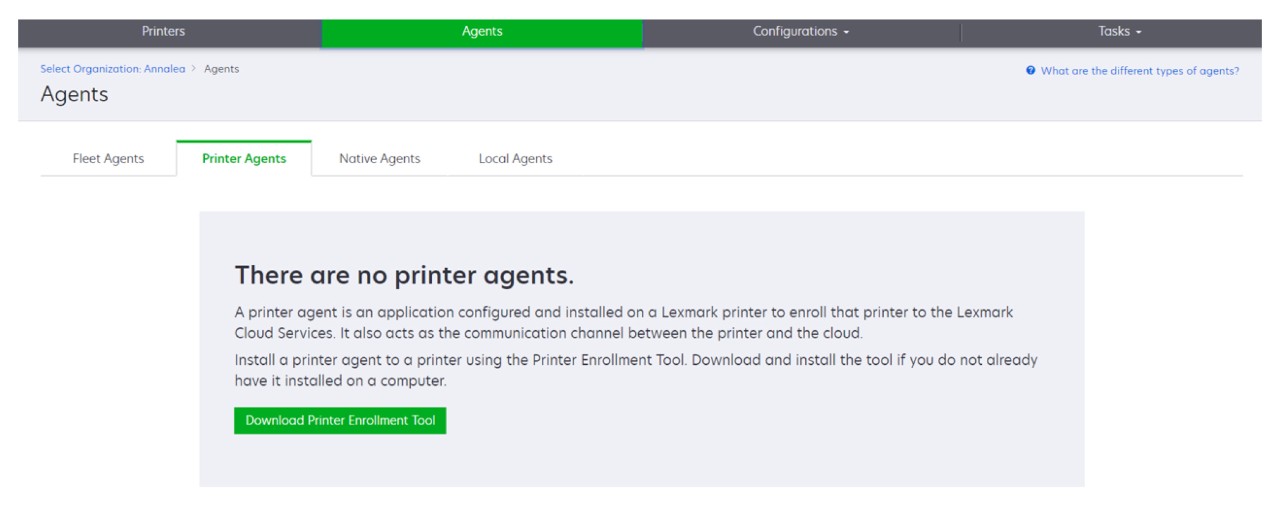Viewport: 1280px width, 528px height.
Task: Open the Native Agents tab
Action: (379, 158)
